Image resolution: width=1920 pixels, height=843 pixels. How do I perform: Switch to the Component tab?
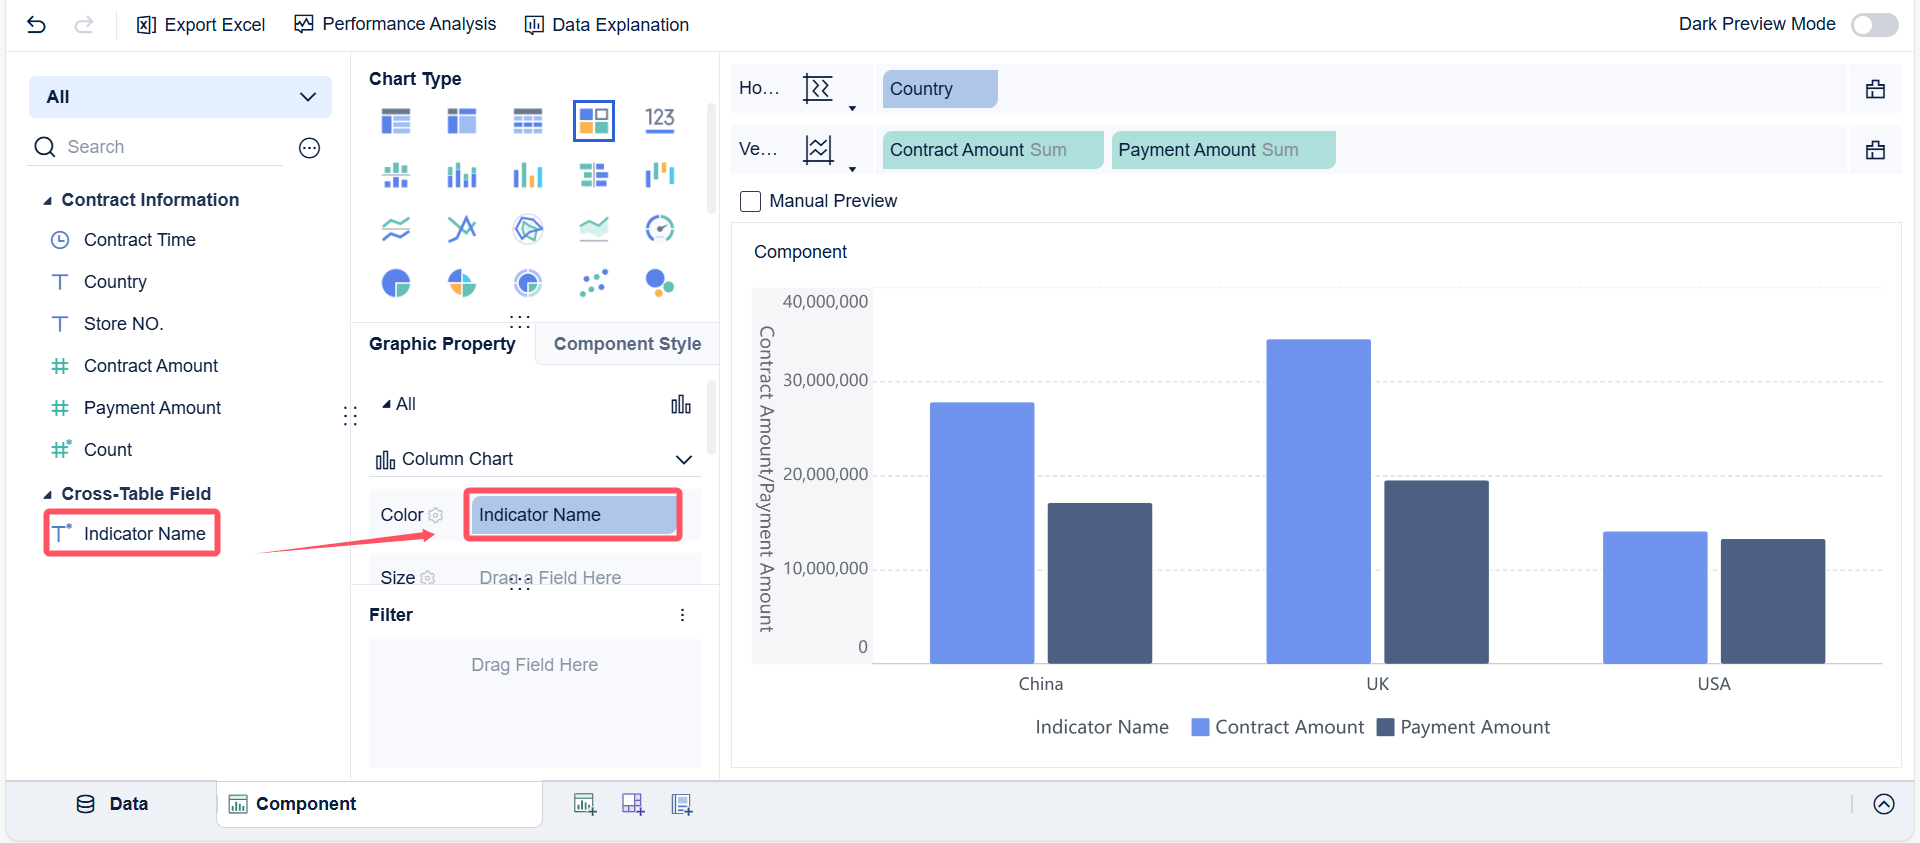click(x=379, y=804)
